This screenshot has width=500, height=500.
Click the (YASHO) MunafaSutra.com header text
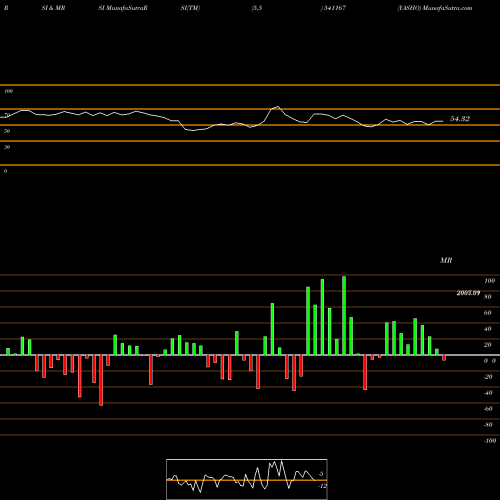(x=435, y=8)
